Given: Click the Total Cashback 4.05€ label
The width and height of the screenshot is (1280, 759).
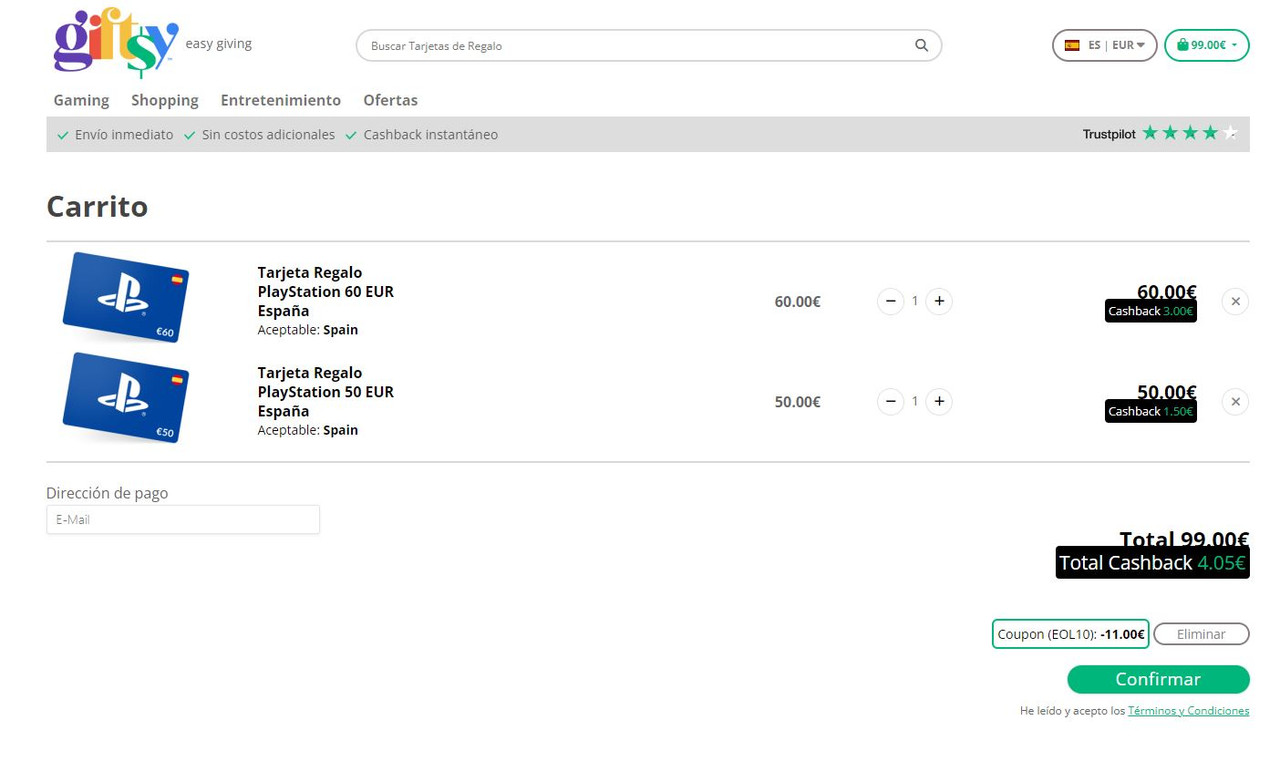Looking at the screenshot, I should (x=1152, y=563).
